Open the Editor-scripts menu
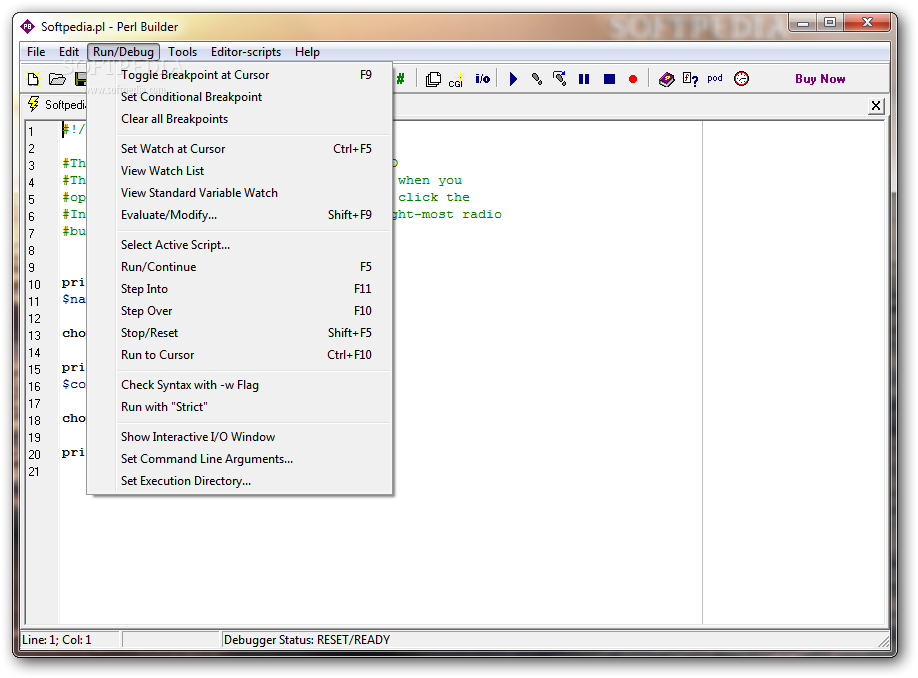This screenshot has height=678, width=918. (x=246, y=52)
